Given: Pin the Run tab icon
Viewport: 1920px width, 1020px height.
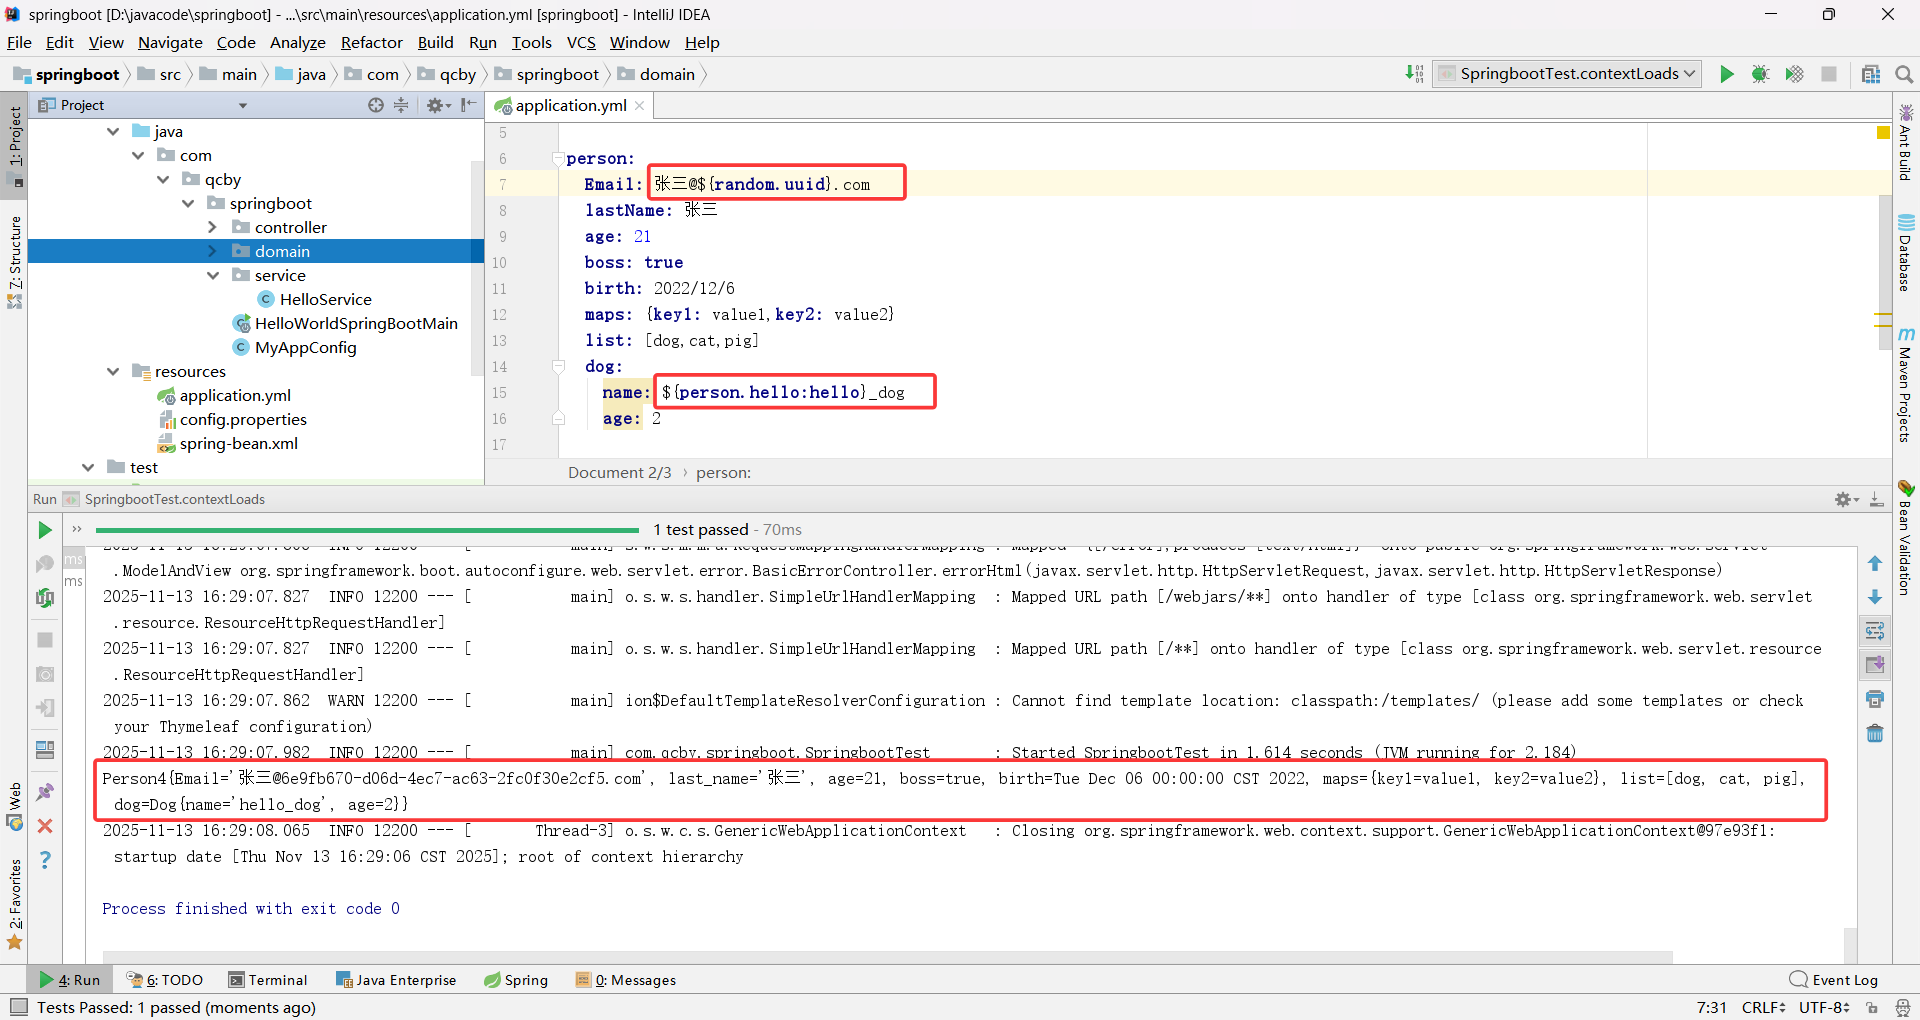Looking at the screenshot, I should point(45,792).
